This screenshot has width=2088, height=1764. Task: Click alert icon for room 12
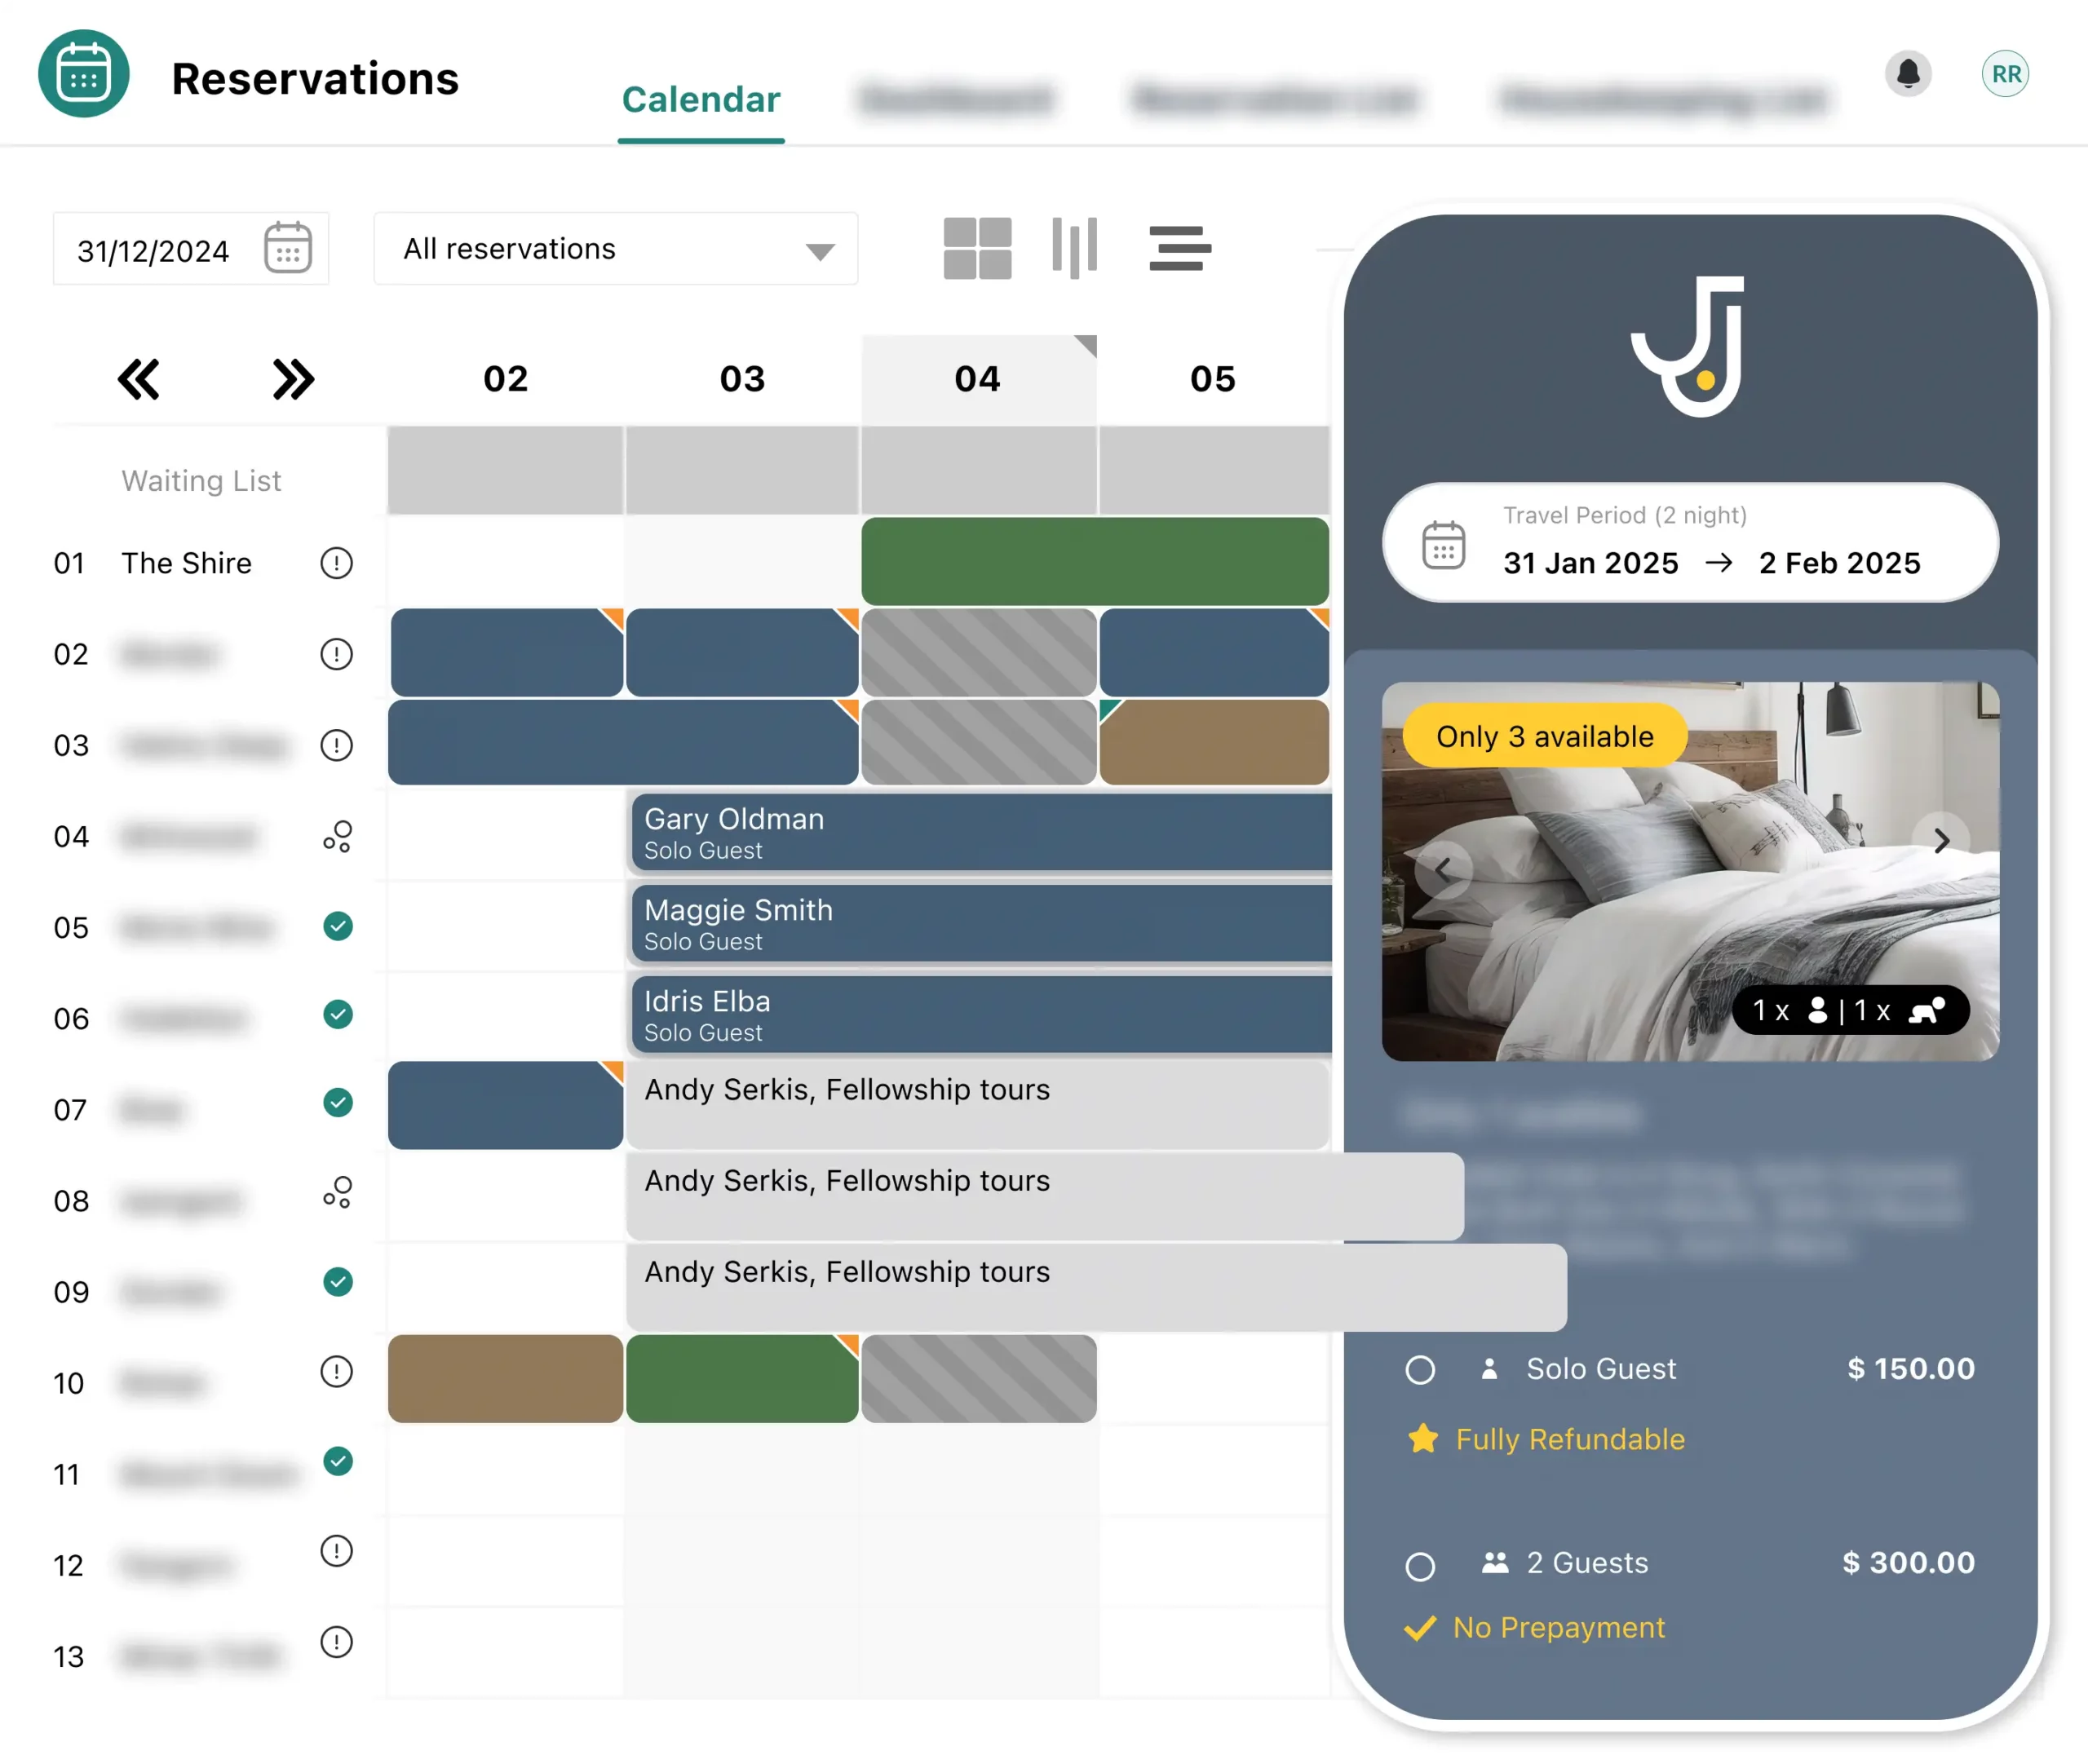pyautogui.click(x=336, y=1551)
